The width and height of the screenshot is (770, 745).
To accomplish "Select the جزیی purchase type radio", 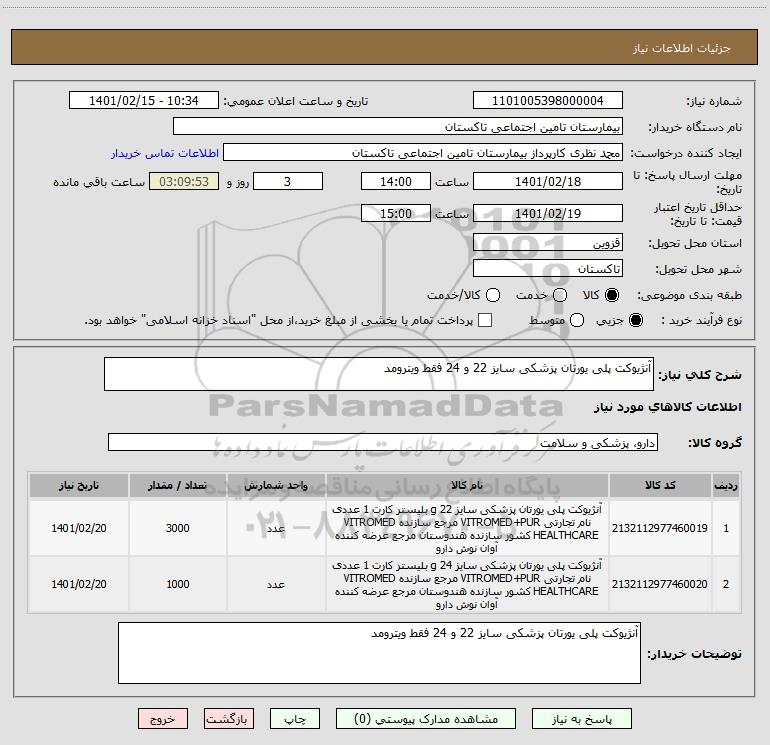I will click(635, 320).
